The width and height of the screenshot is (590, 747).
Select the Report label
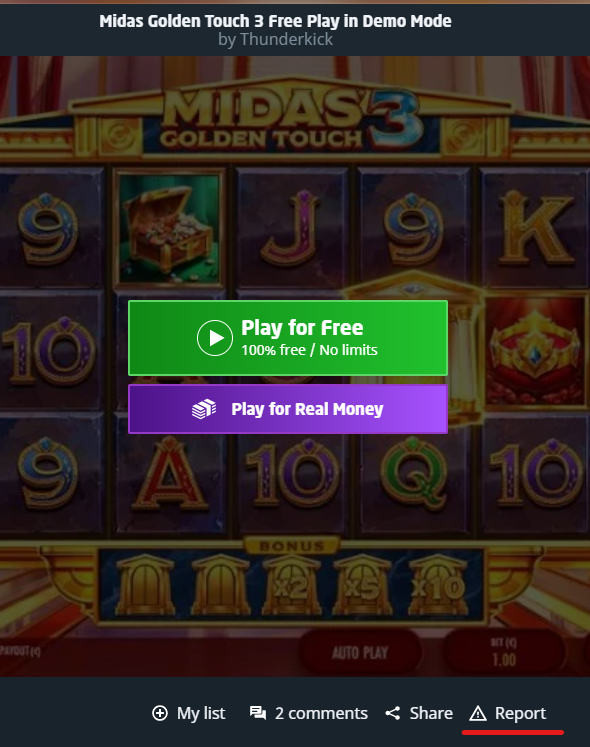(520, 713)
